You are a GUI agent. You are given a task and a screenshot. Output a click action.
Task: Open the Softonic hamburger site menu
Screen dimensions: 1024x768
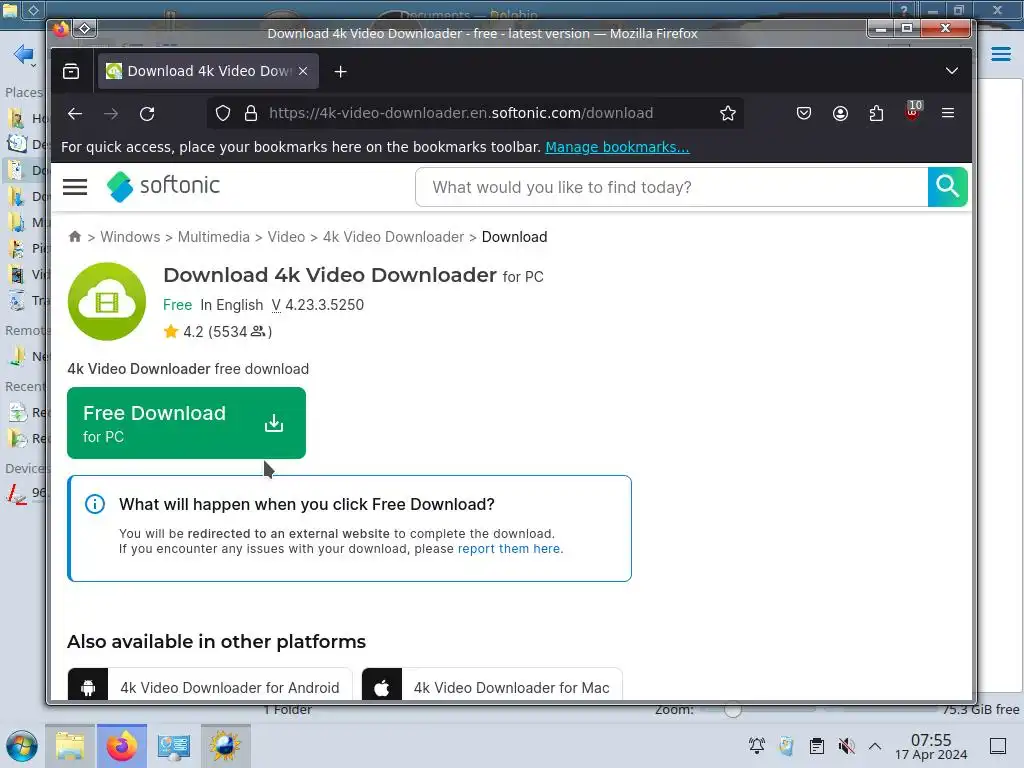pyautogui.click(x=75, y=187)
